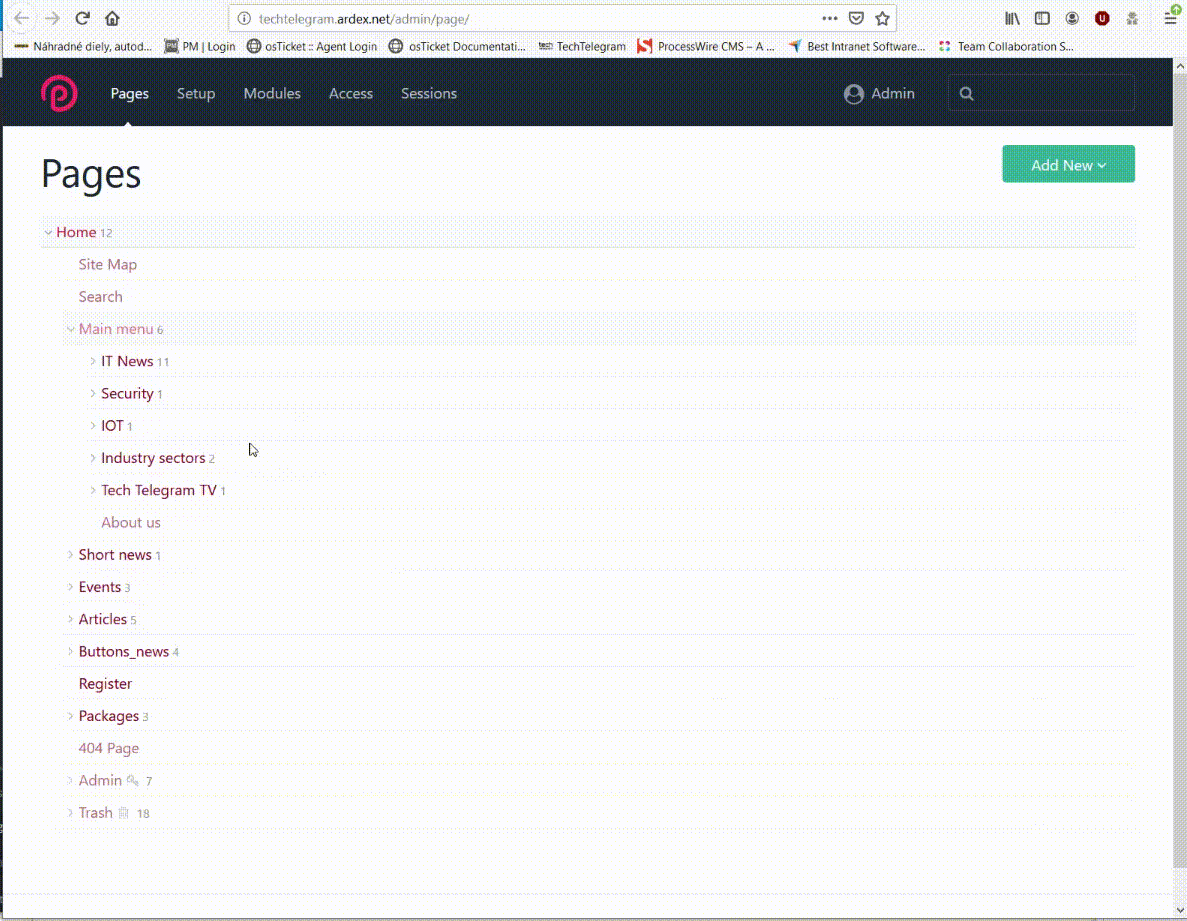Select the About us page
The image size is (1187, 921).
click(131, 522)
